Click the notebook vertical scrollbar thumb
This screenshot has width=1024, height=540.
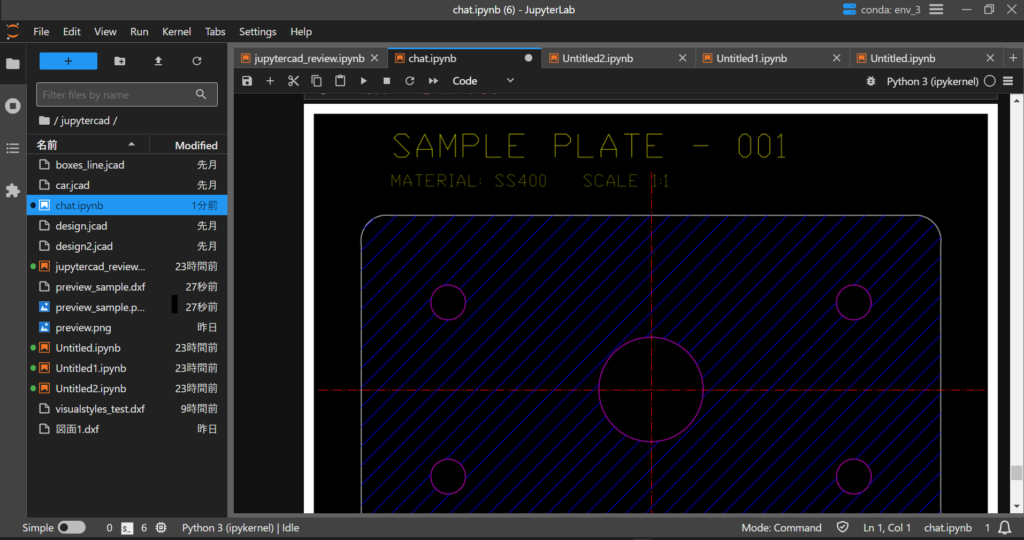tap(1016, 473)
